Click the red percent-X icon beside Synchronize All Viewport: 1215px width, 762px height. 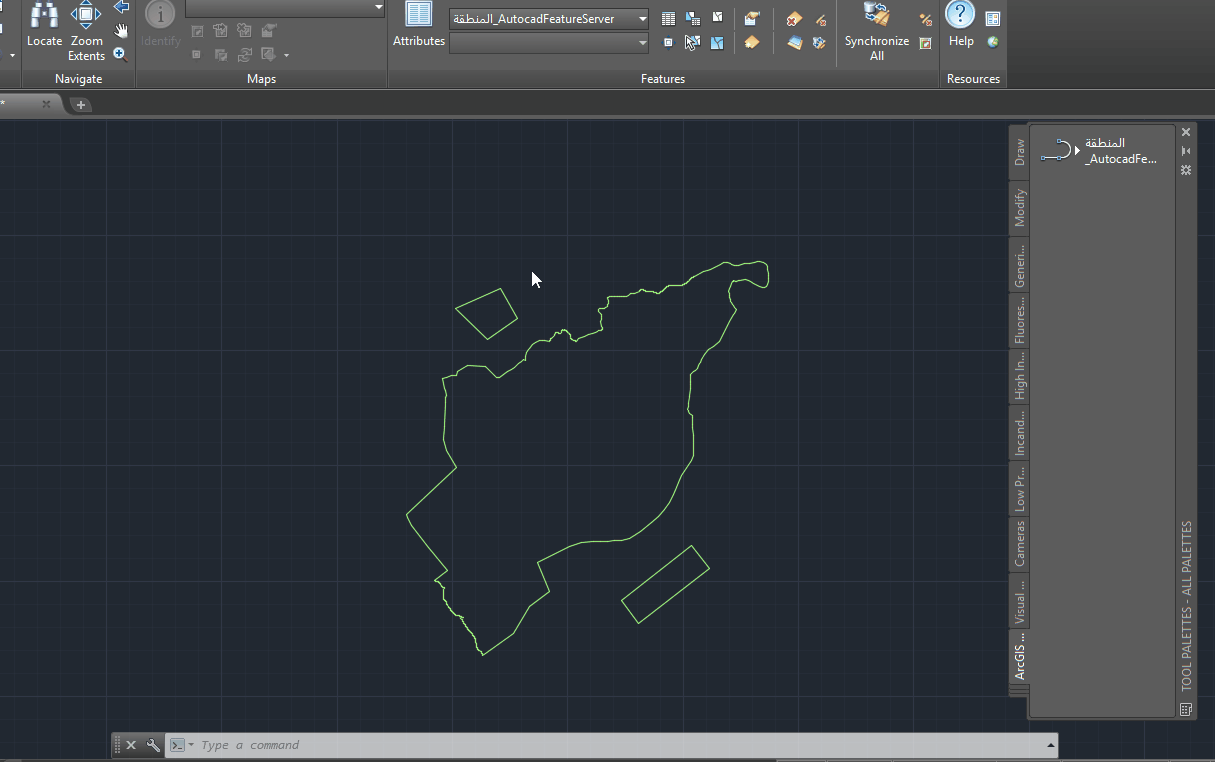[x=926, y=19]
